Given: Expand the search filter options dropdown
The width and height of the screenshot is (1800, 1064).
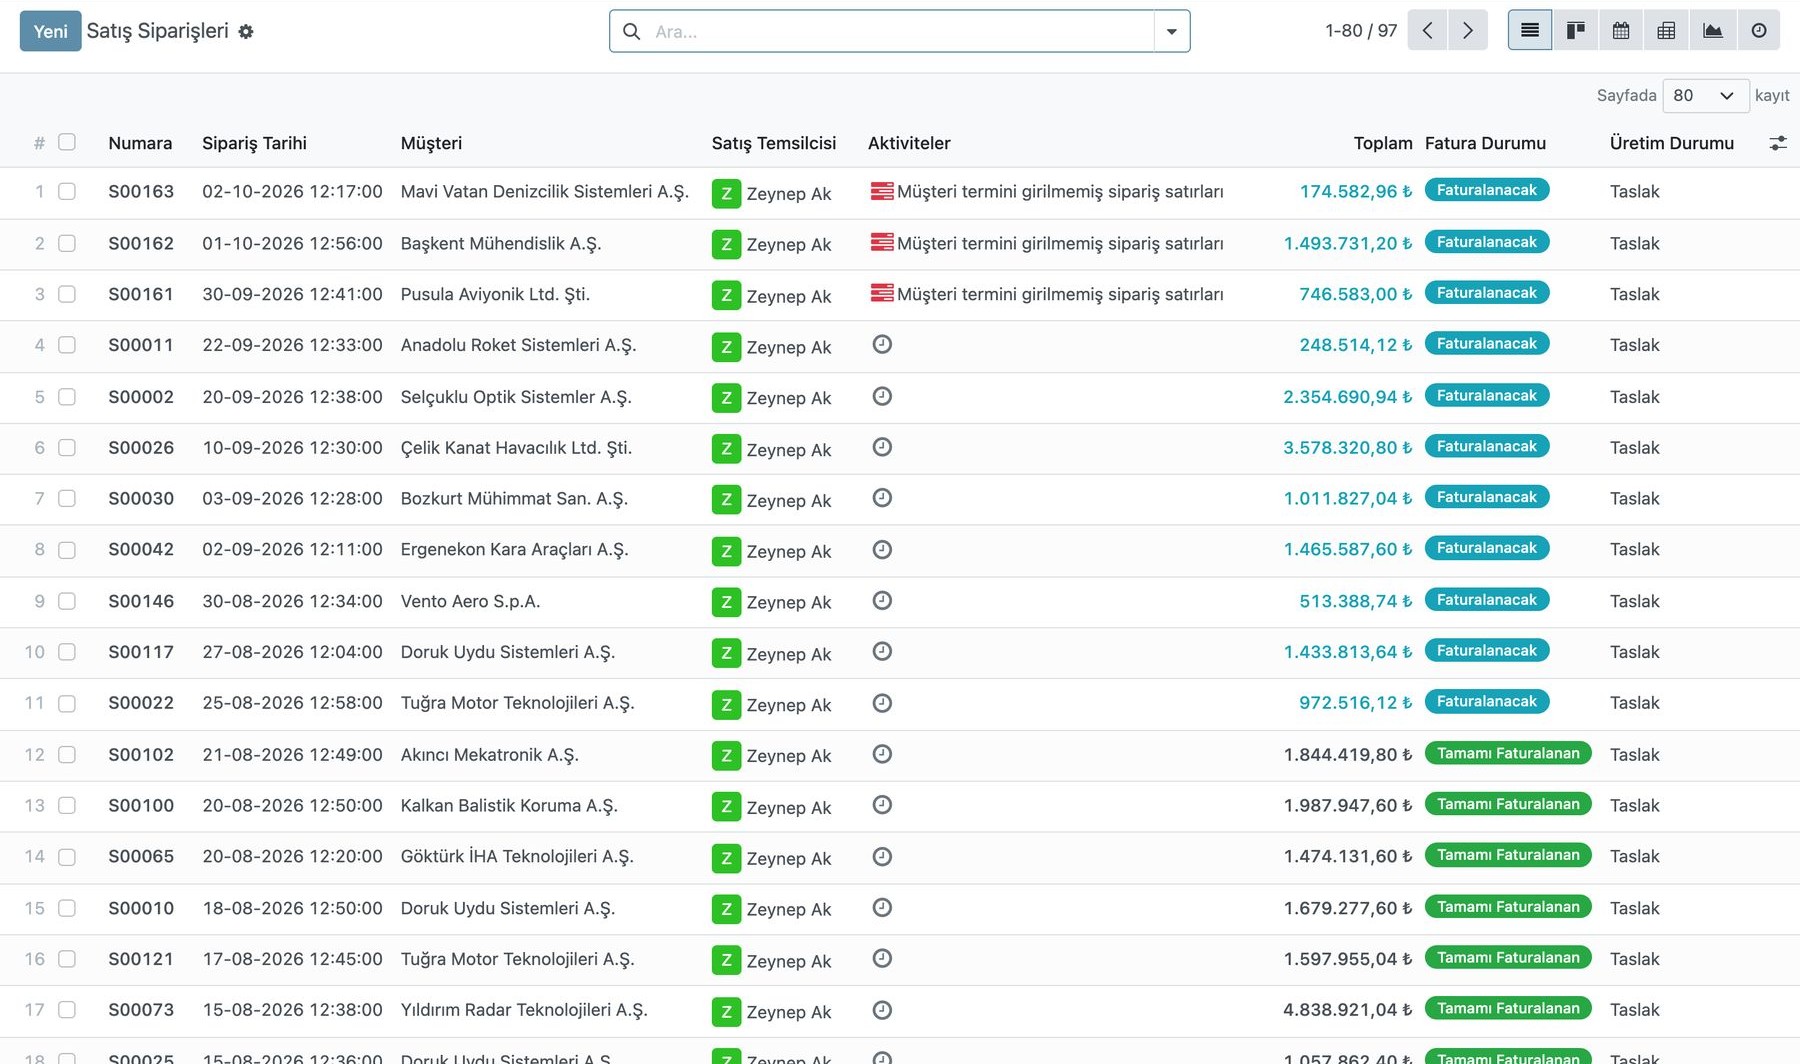Looking at the screenshot, I should (1172, 31).
